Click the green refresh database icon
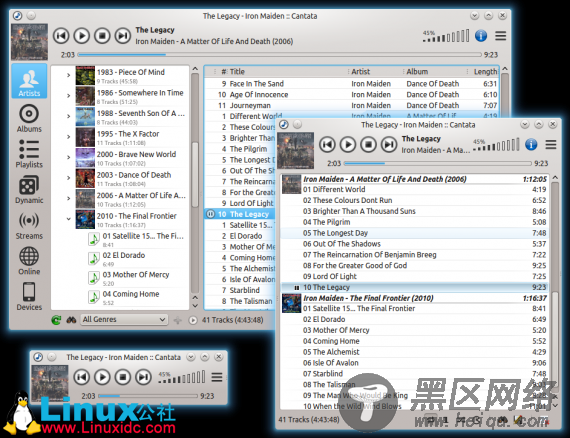This screenshot has width=570, height=438. coord(56,320)
